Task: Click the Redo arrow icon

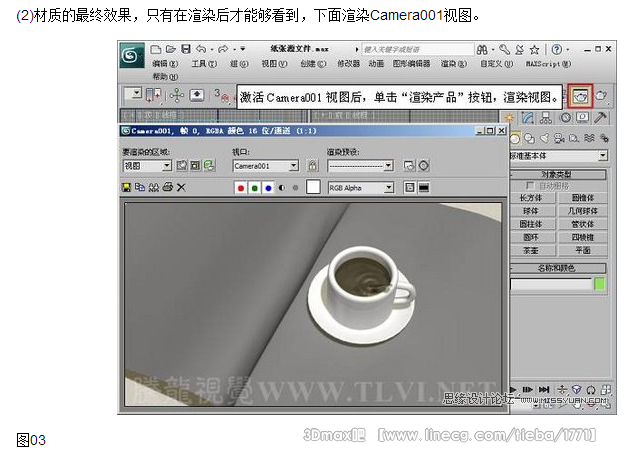Action: pos(223,49)
